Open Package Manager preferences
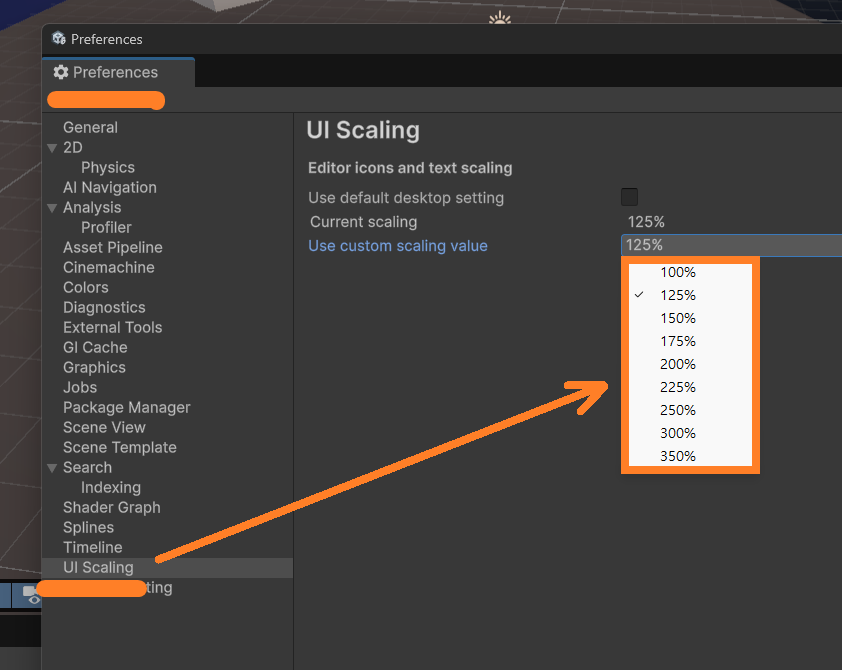The image size is (842, 670). point(126,407)
